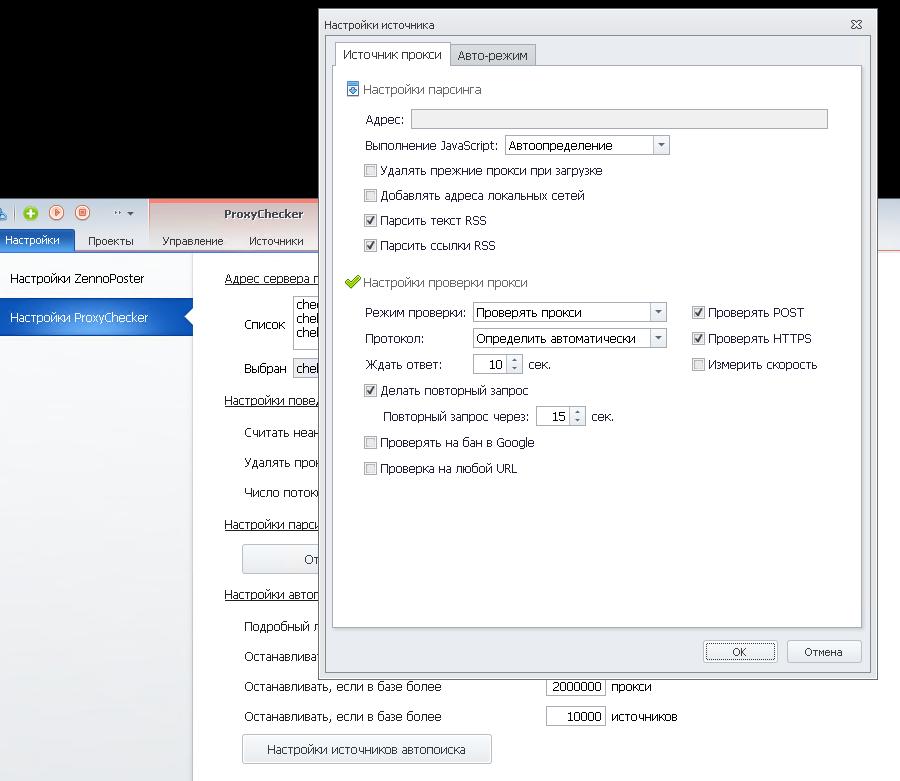Enable Проверять на бан в Google

[371, 442]
